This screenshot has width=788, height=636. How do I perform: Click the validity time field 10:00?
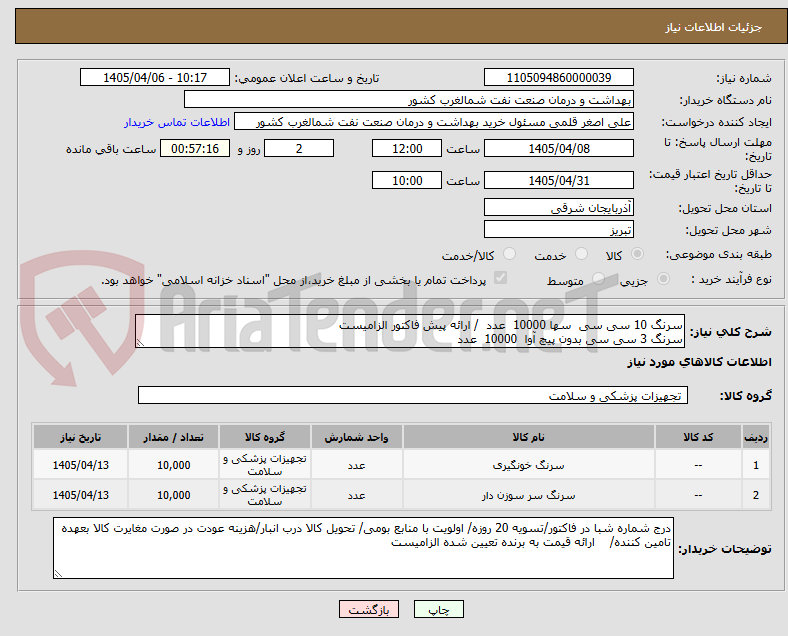pyautogui.click(x=407, y=180)
